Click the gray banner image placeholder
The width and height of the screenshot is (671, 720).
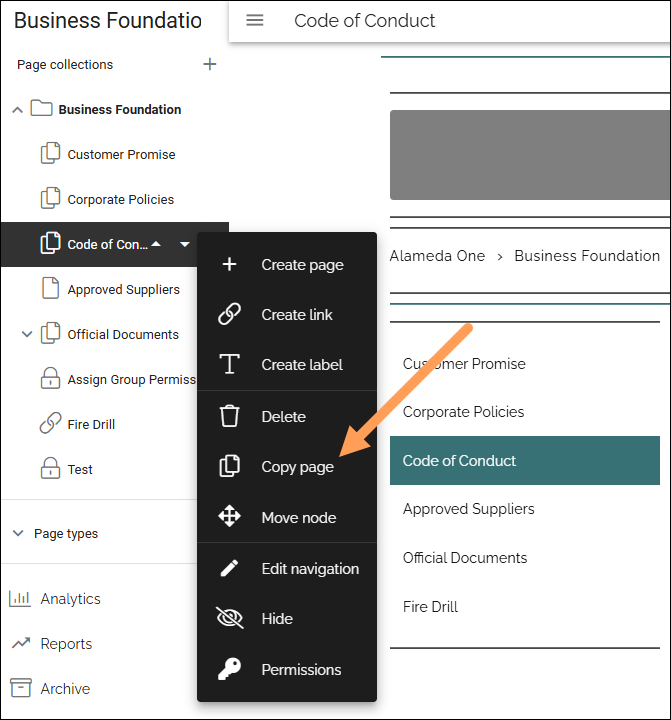click(x=530, y=155)
